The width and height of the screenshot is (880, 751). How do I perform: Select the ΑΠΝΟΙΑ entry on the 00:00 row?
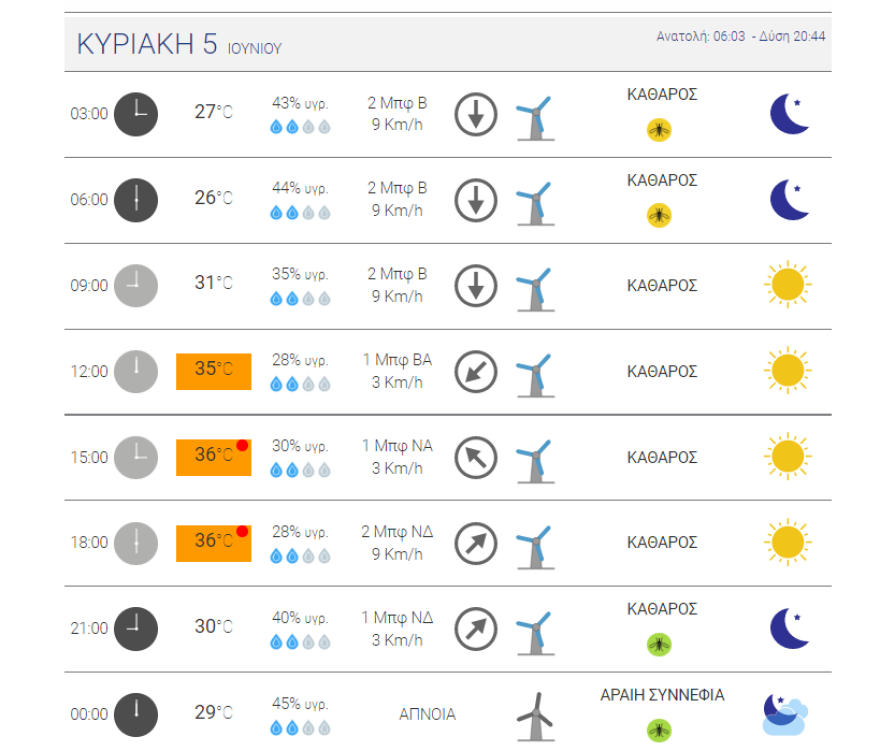pyautogui.click(x=426, y=714)
